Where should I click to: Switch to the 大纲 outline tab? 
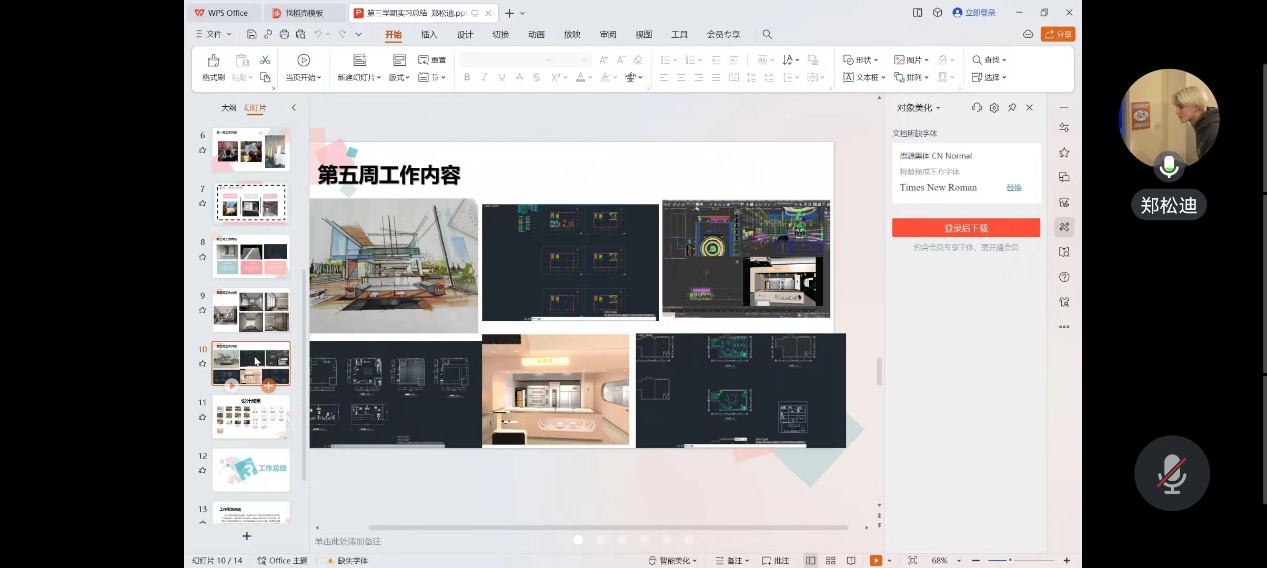tap(228, 108)
